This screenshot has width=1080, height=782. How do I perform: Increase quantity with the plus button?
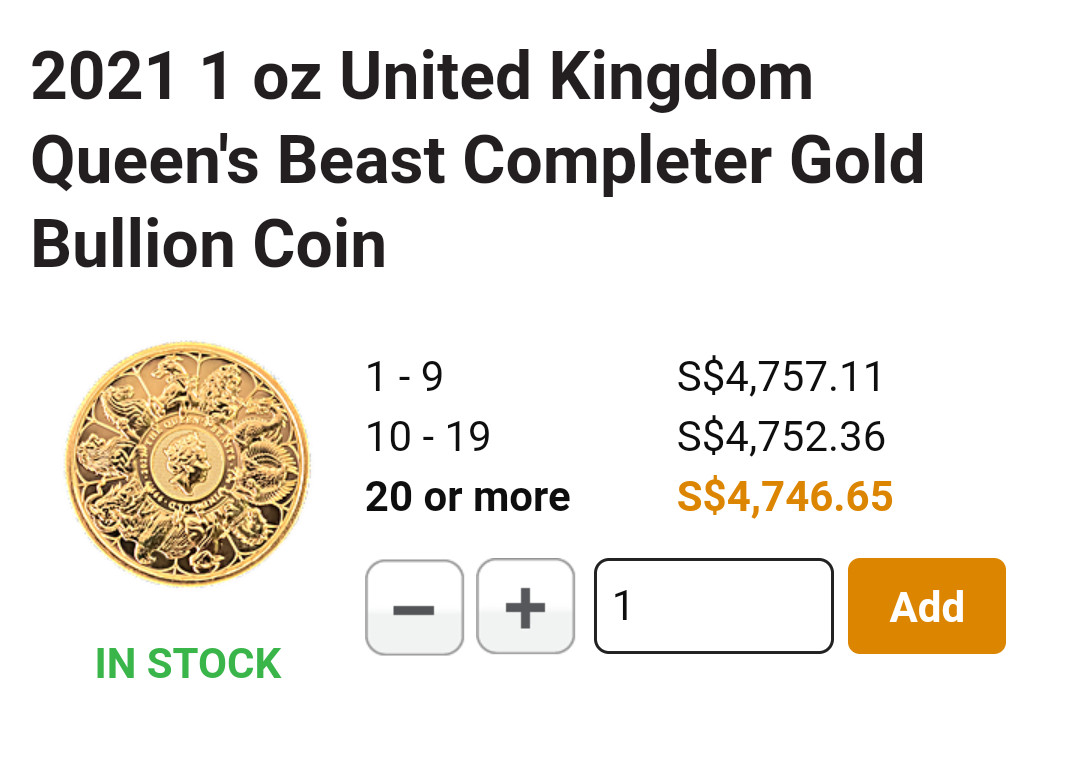(x=525, y=607)
